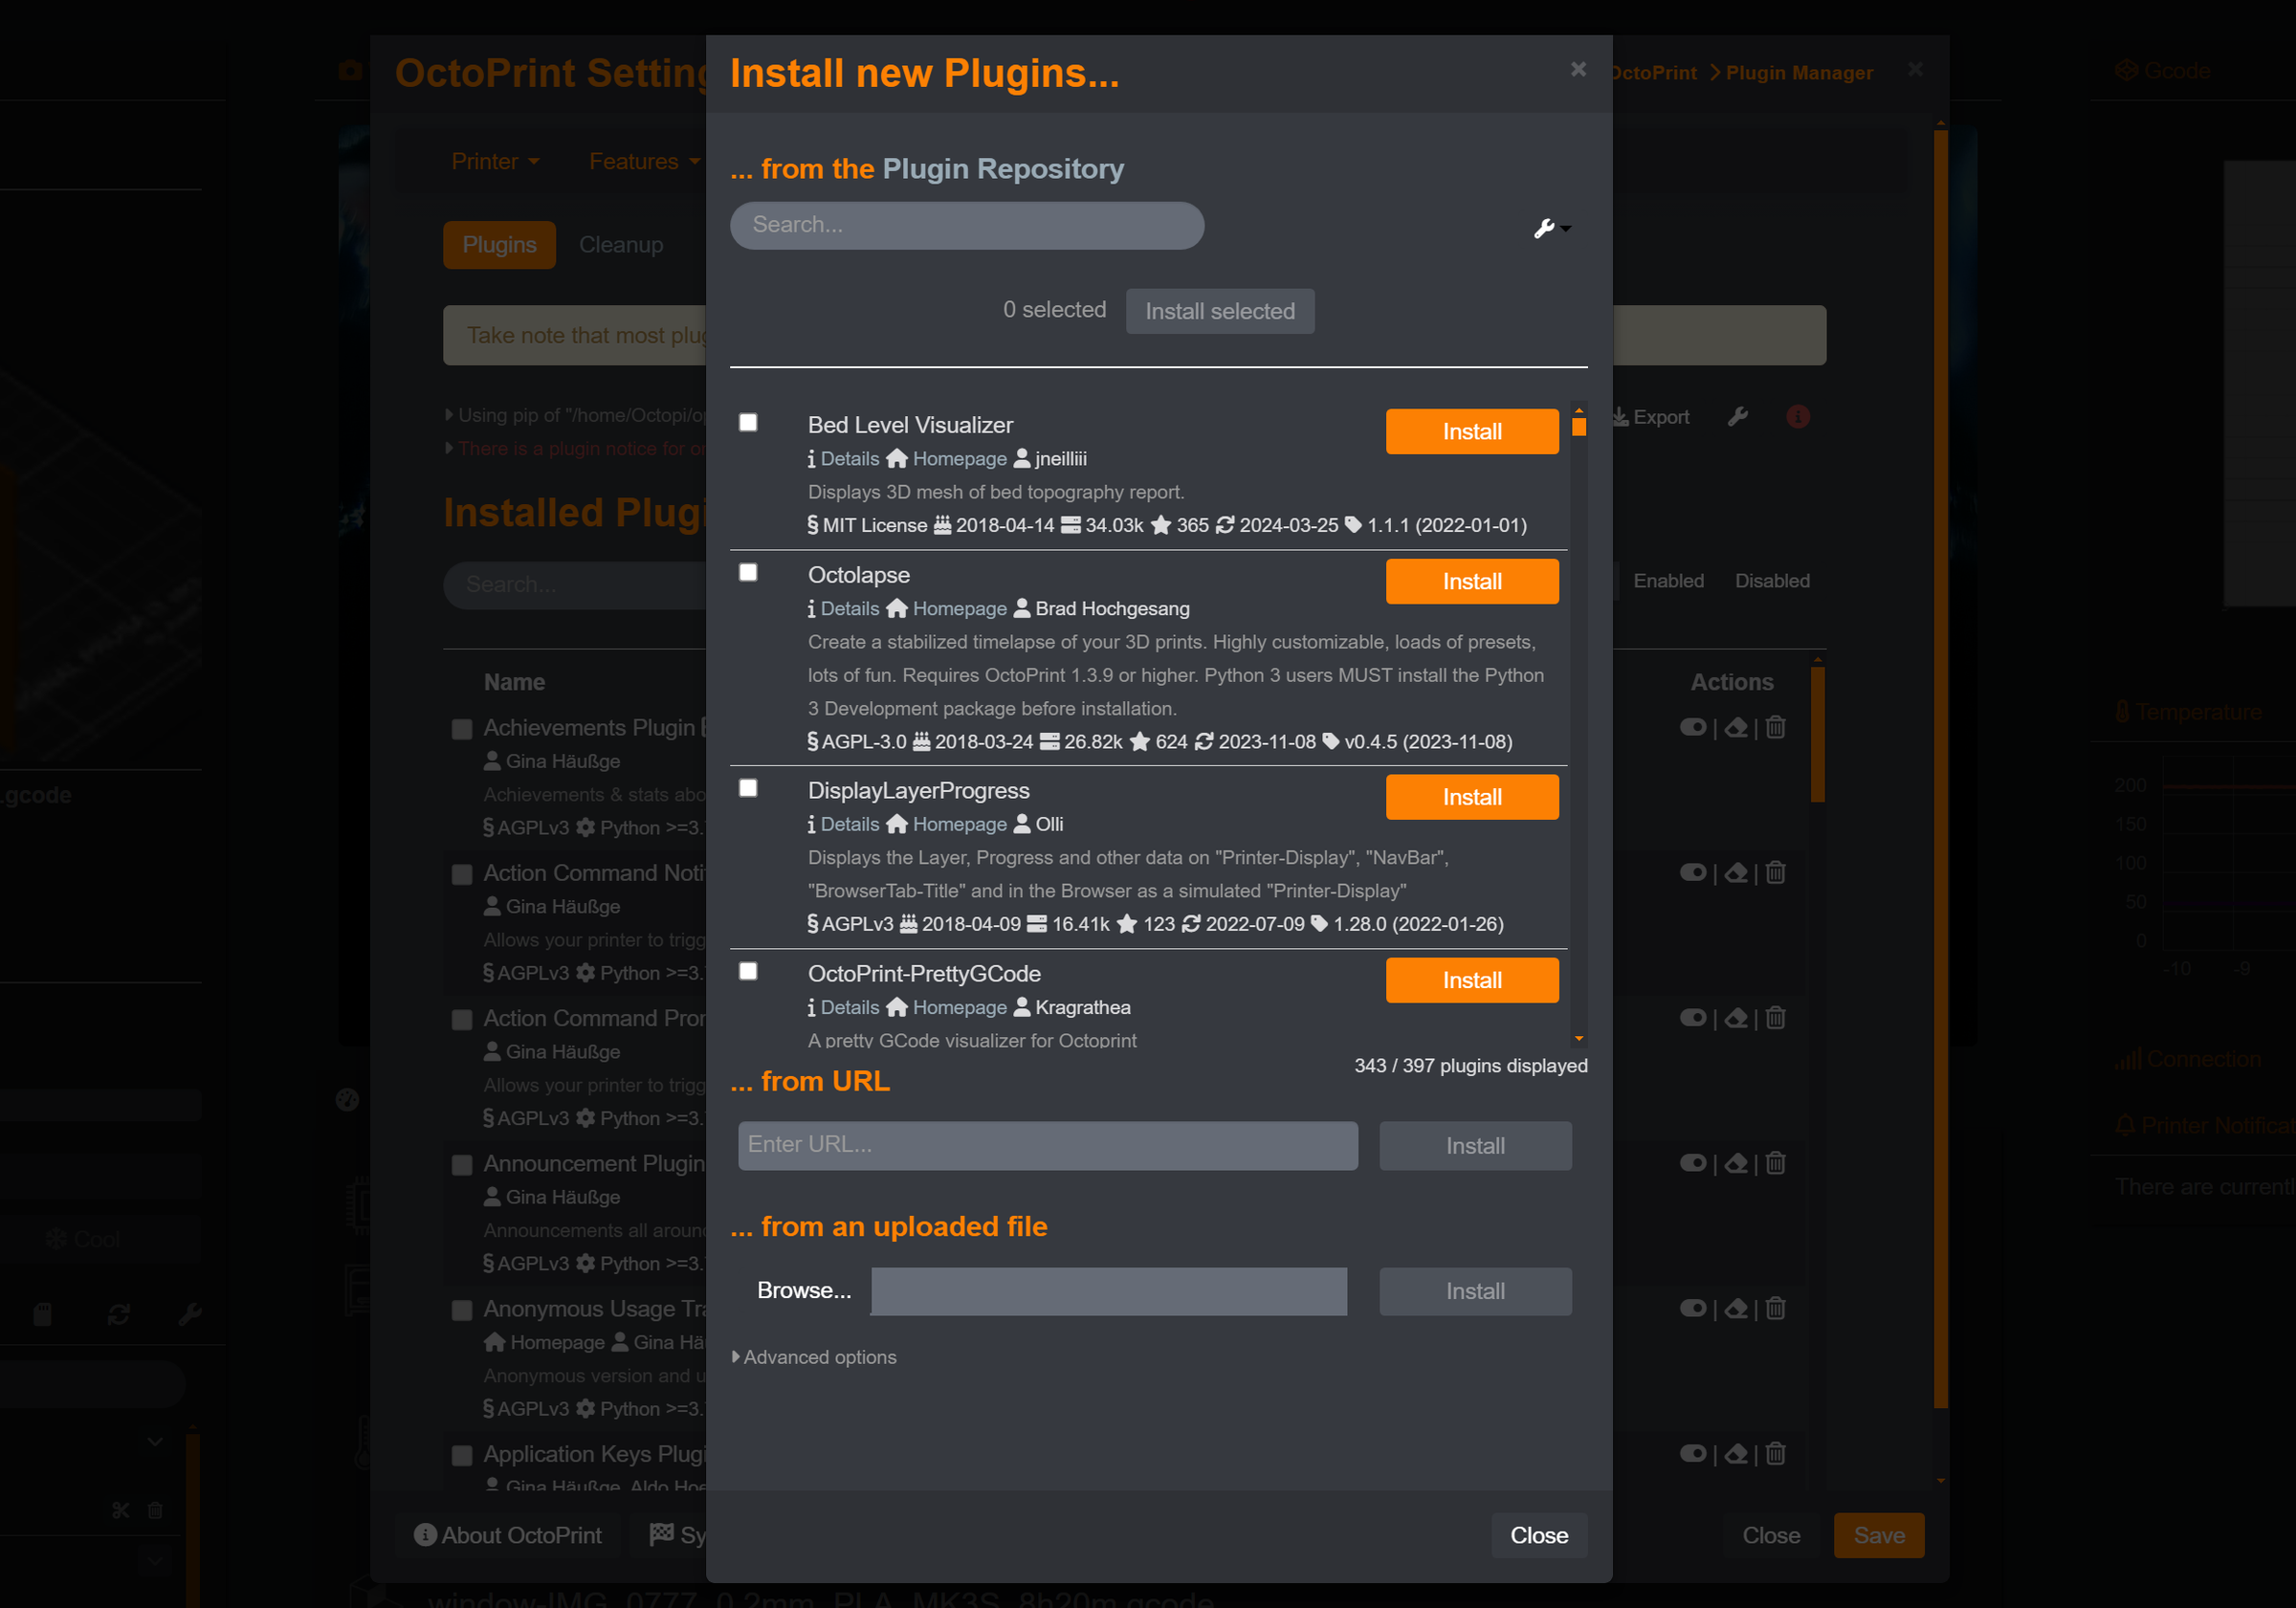Click the Enter URL input field
Screen dimensions: 2296x1608
(1048, 1145)
